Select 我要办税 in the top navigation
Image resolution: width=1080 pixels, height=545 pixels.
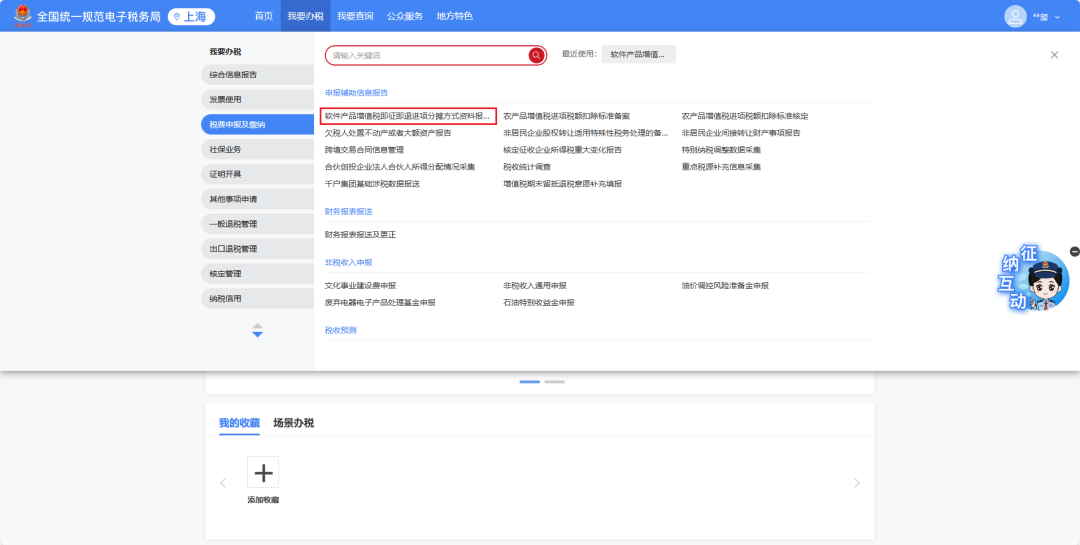305,16
